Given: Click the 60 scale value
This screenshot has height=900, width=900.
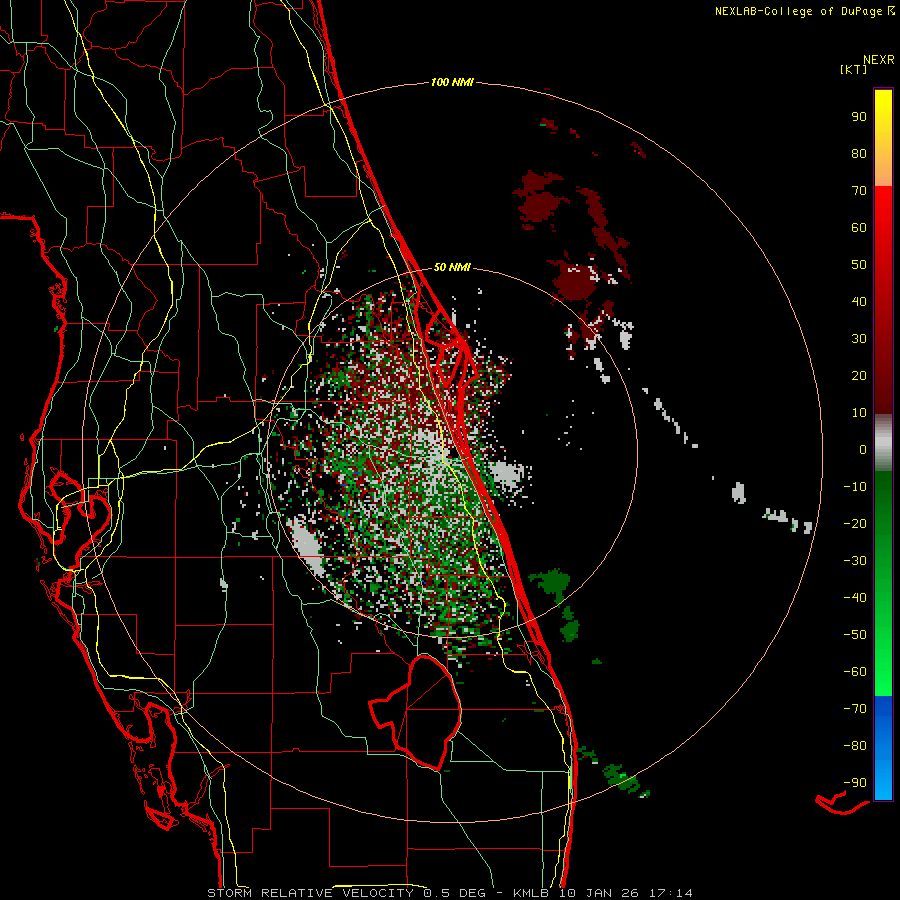Looking at the screenshot, I should pyautogui.click(x=859, y=227).
